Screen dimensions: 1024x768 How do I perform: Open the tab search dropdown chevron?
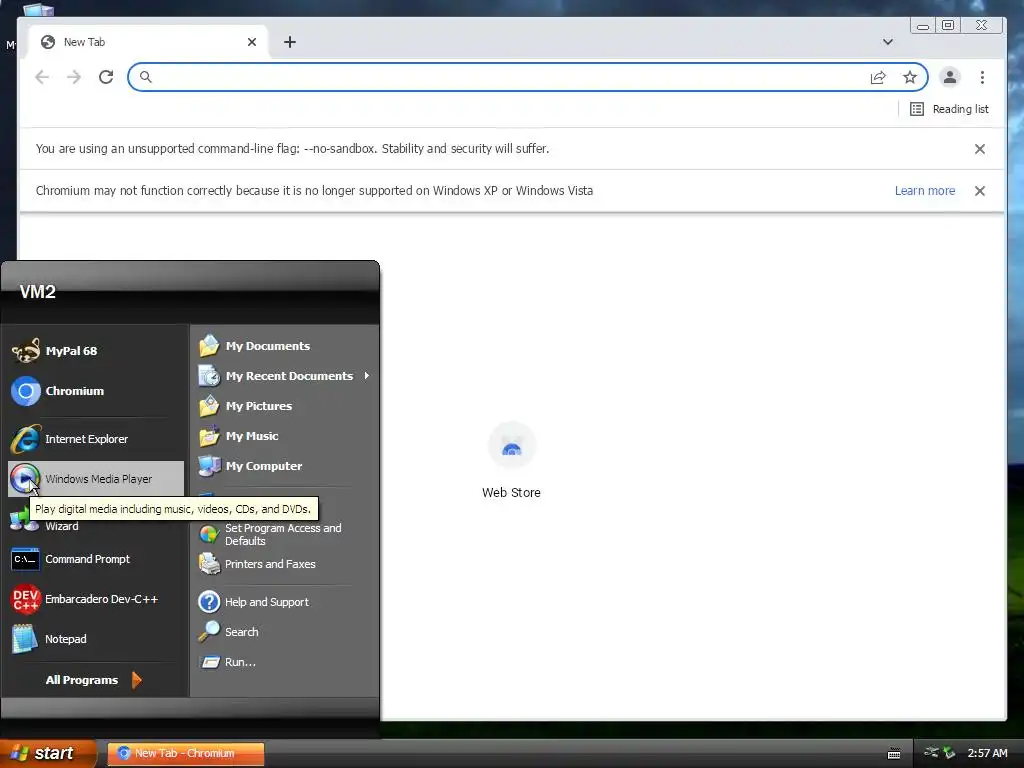coord(888,42)
